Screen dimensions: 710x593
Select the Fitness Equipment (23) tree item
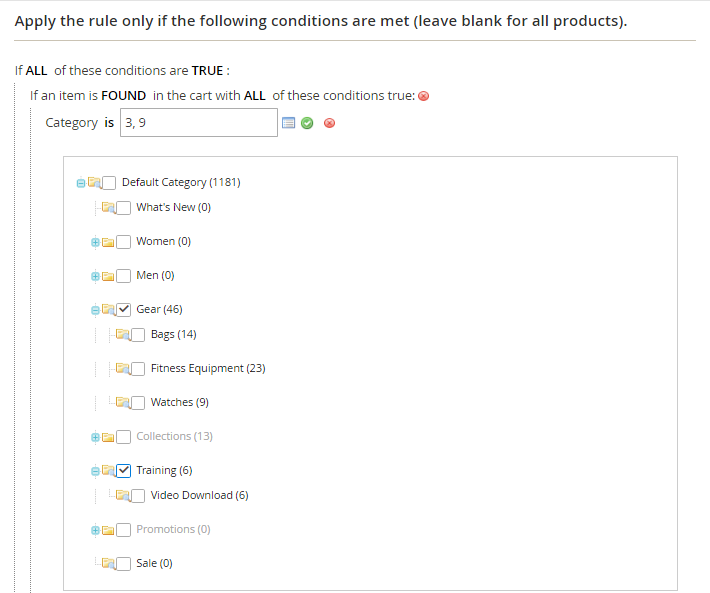[207, 368]
